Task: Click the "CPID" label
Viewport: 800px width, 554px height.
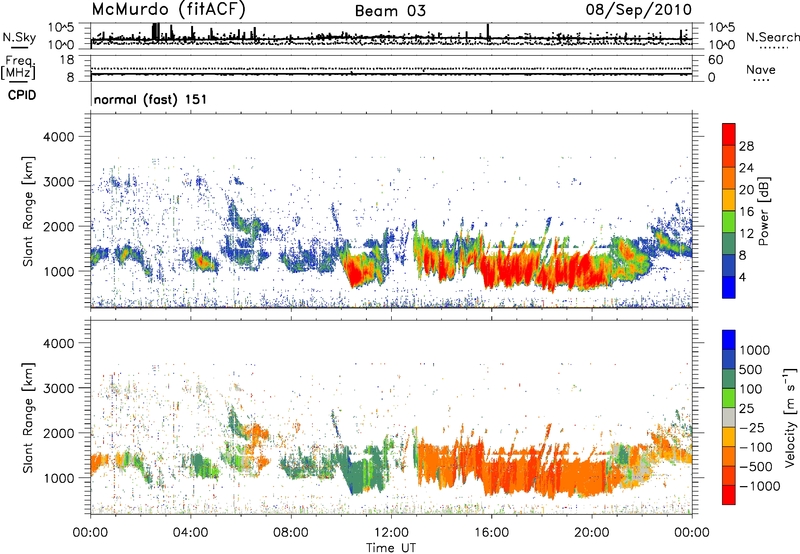Action: (22, 96)
